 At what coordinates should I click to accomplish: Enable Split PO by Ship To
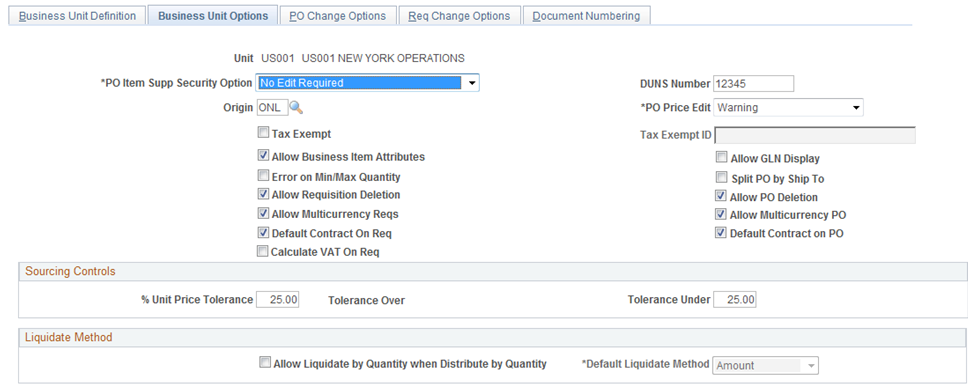pyautogui.click(x=721, y=178)
